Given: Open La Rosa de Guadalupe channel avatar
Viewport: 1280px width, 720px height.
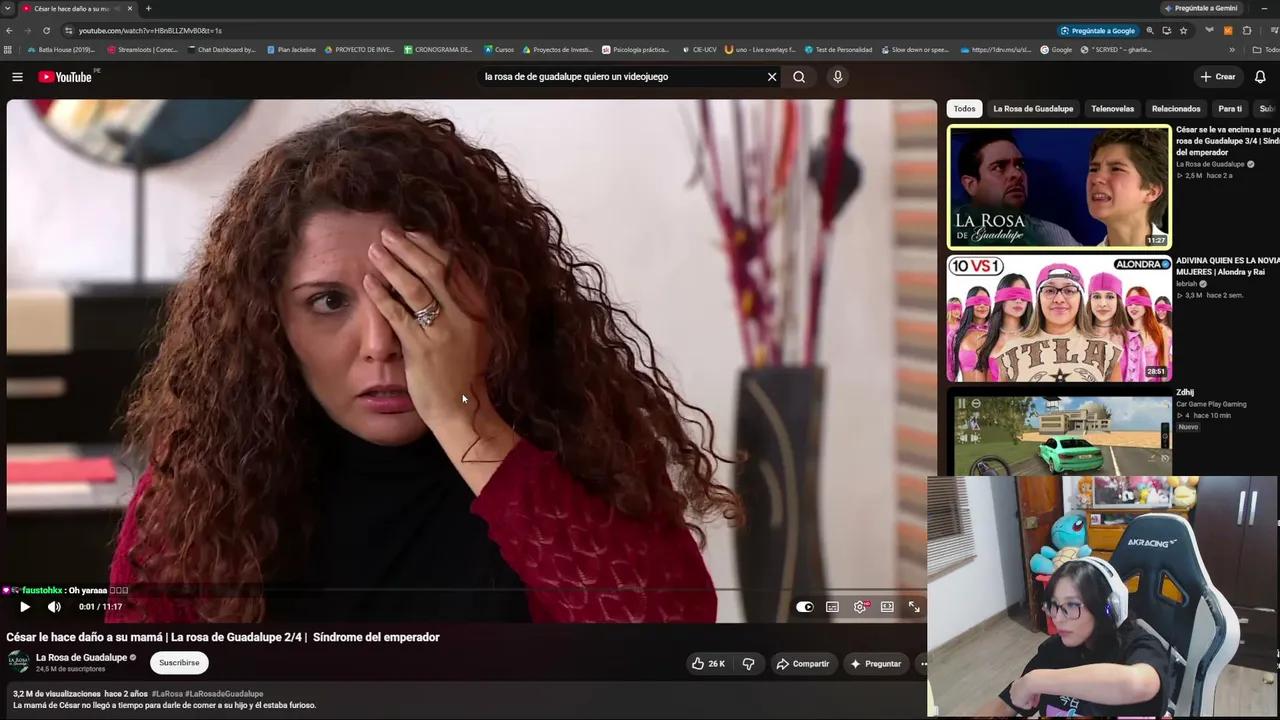Looking at the screenshot, I should pyautogui.click(x=19, y=662).
